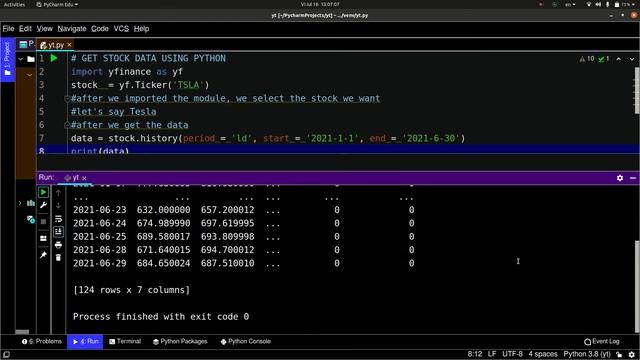Viewport: 640px width, 360px height.
Task: Go up the stack trace arrow
Action: [58, 192]
